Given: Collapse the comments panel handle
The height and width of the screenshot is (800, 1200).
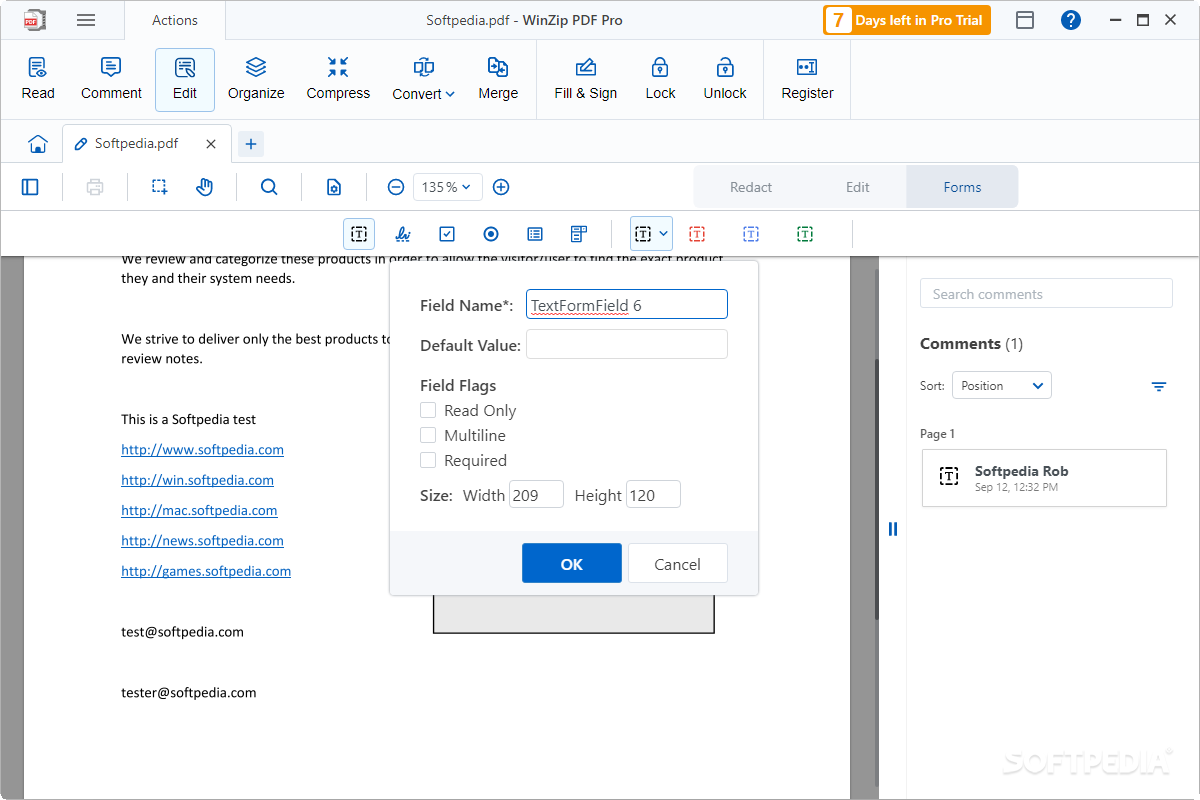Looking at the screenshot, I should click(x=893, y=529).
